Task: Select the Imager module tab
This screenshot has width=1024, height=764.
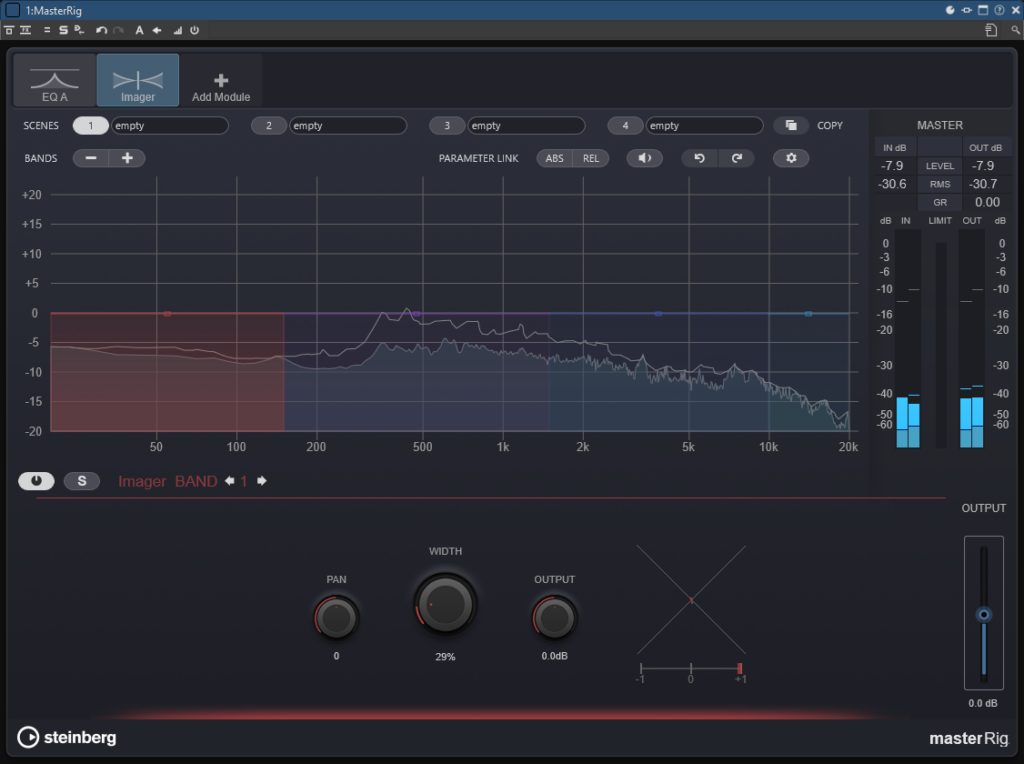Action: pyautogui.click(x=138, y=81)
